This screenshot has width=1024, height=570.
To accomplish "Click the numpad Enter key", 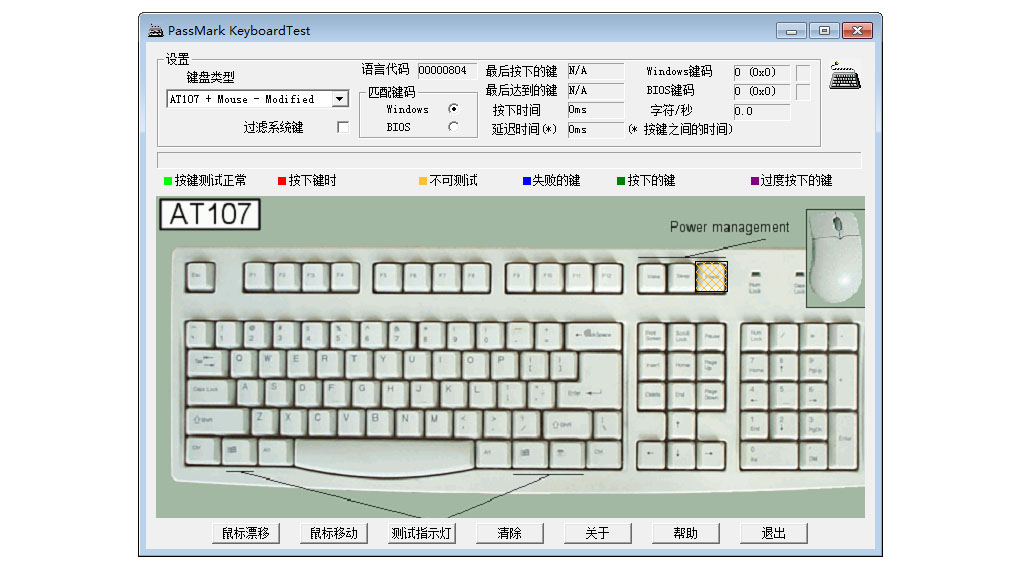I will click(x=845, y=440).
